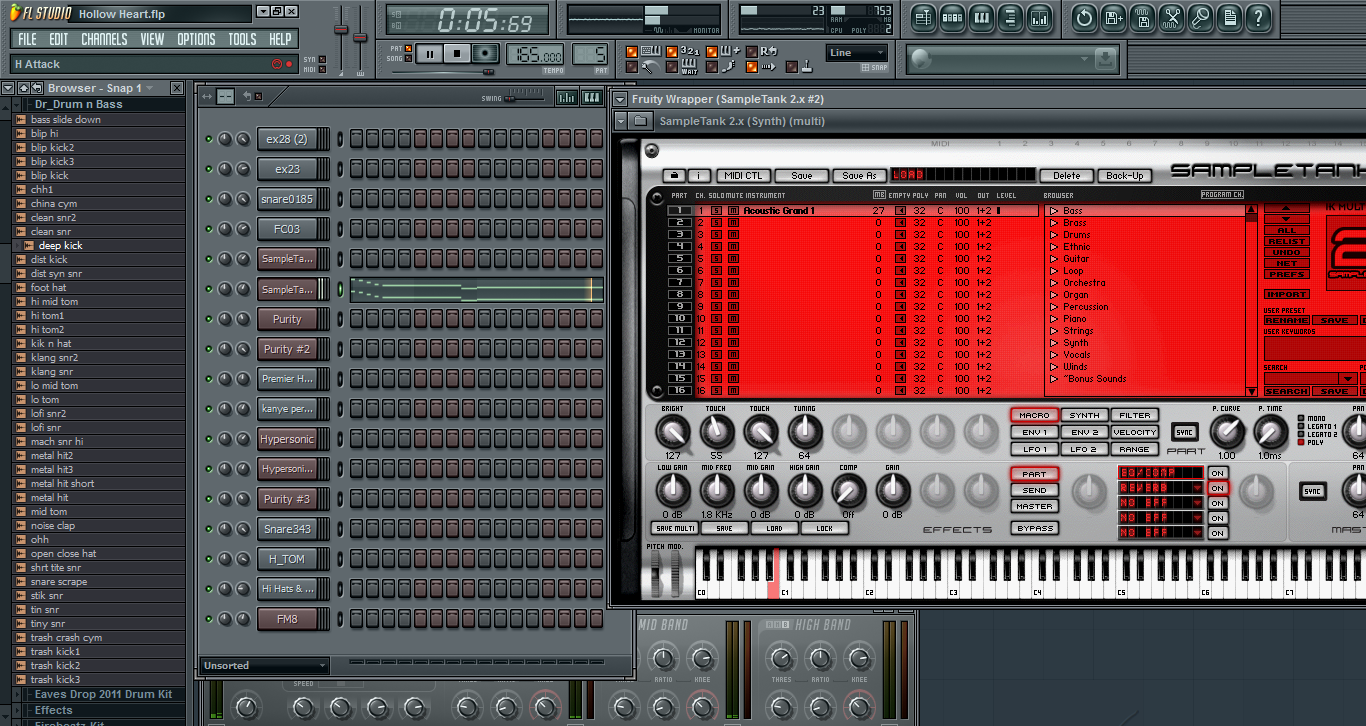Open the piano roll view icon

[x=981, y=17]
